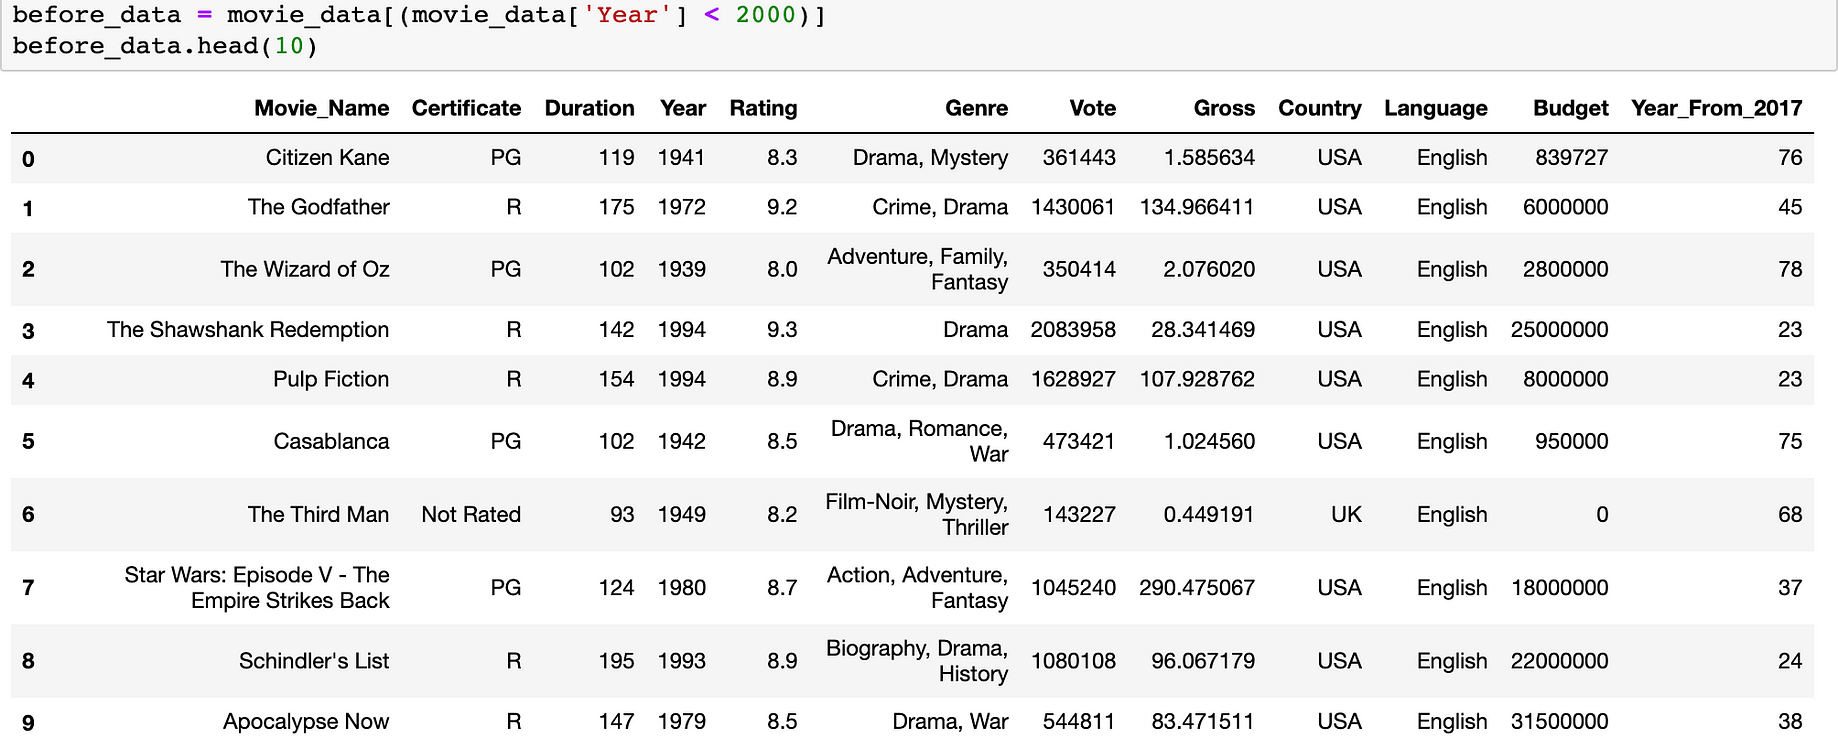Select the Pulp Fiction cell
1838x751 pixels.
331,379
